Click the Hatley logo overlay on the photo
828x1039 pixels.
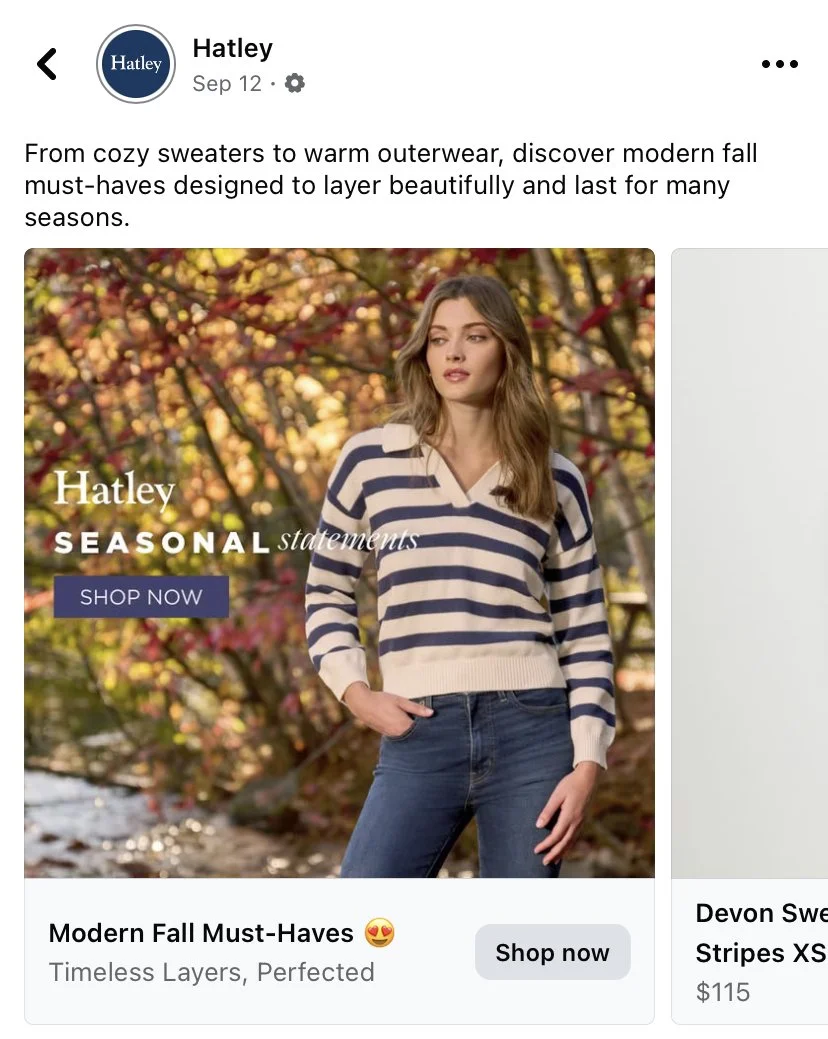coord(115,489)
